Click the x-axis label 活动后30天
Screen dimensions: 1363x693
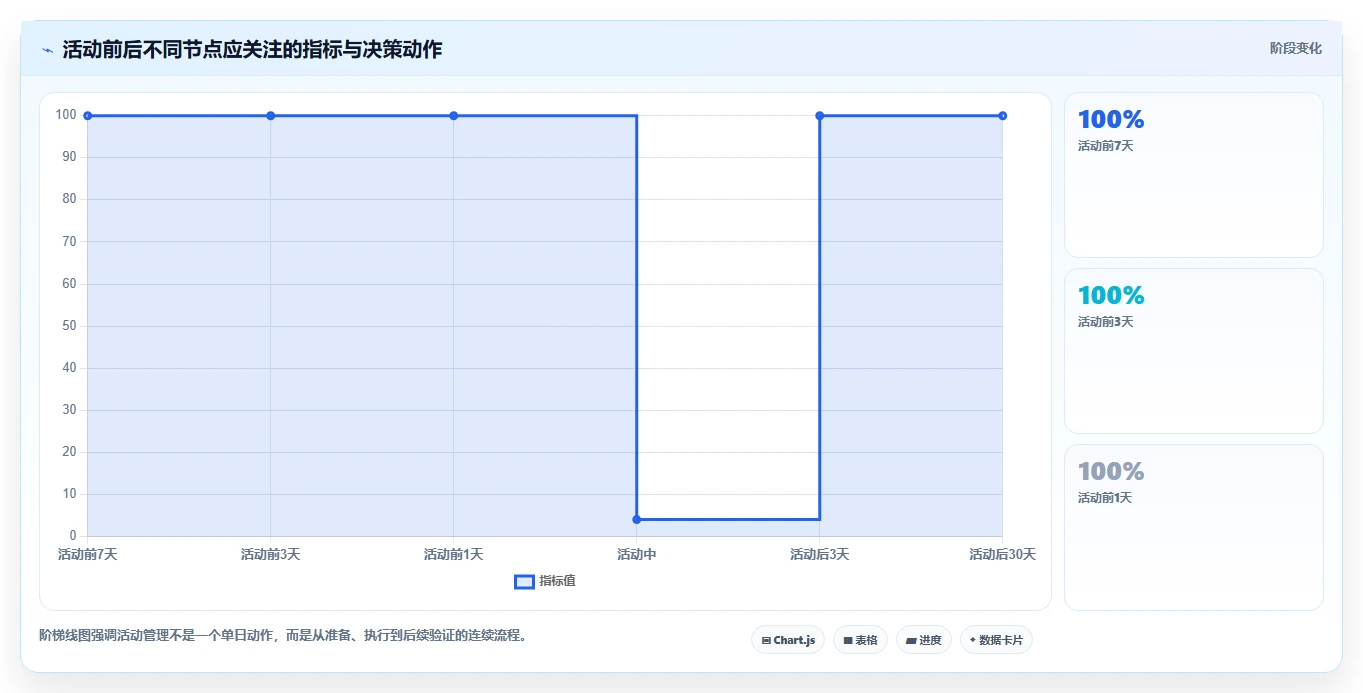point(1003,554)
